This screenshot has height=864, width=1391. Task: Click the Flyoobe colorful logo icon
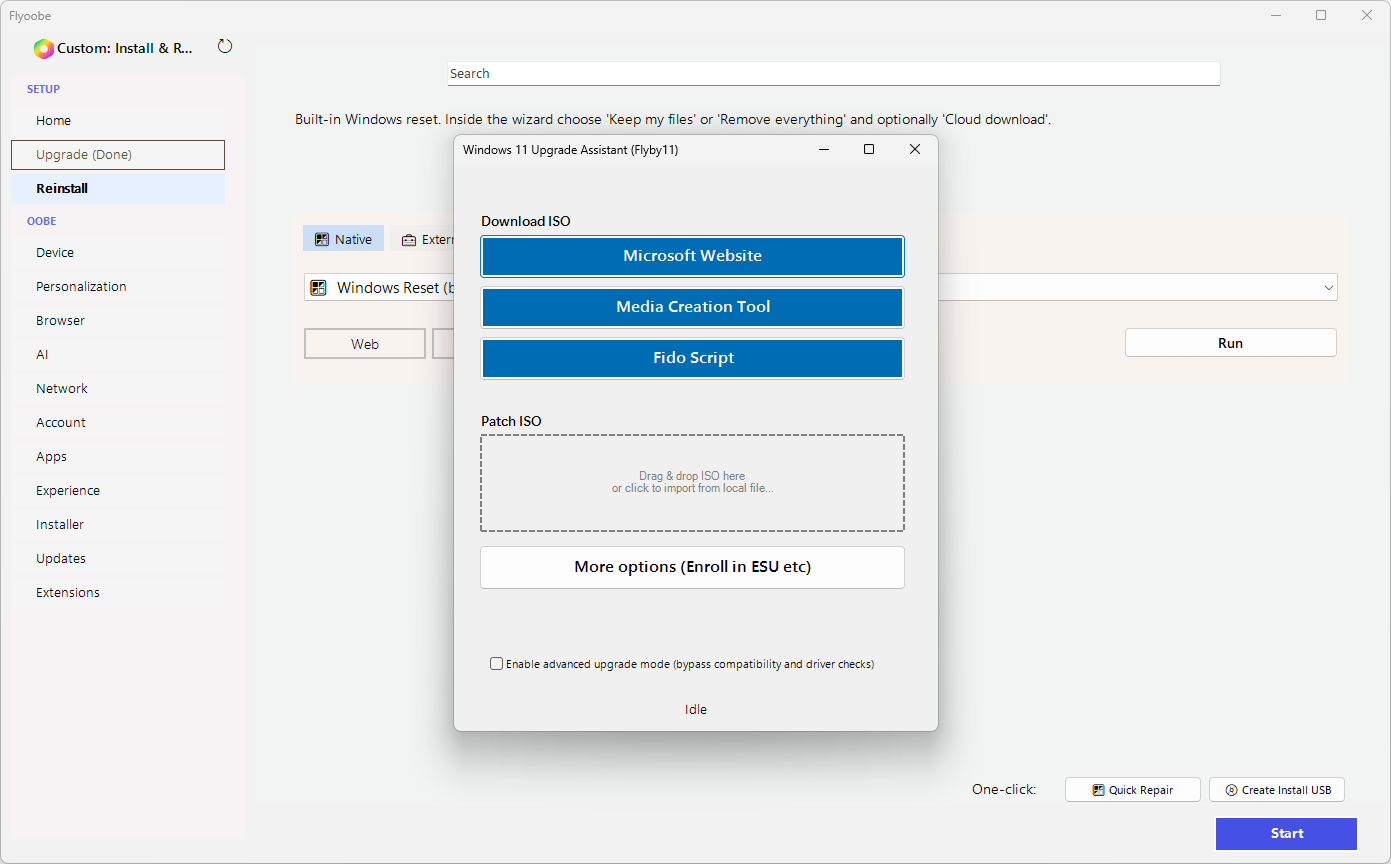(x=43, y=48)
